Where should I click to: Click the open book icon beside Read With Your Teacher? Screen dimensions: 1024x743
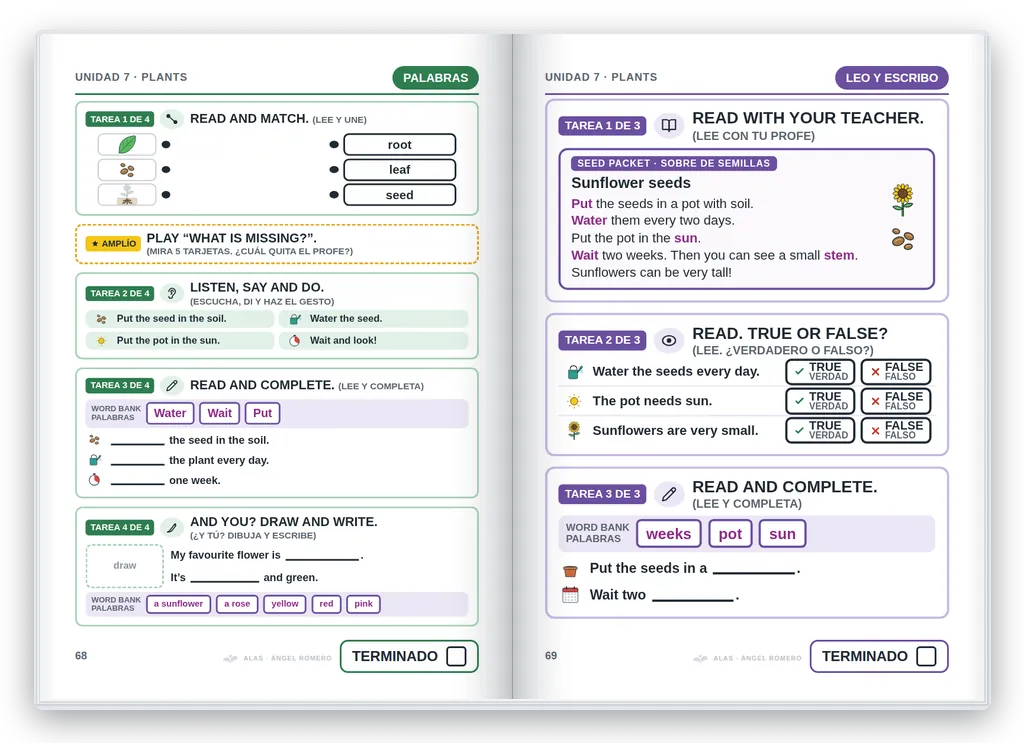(669, 125)
